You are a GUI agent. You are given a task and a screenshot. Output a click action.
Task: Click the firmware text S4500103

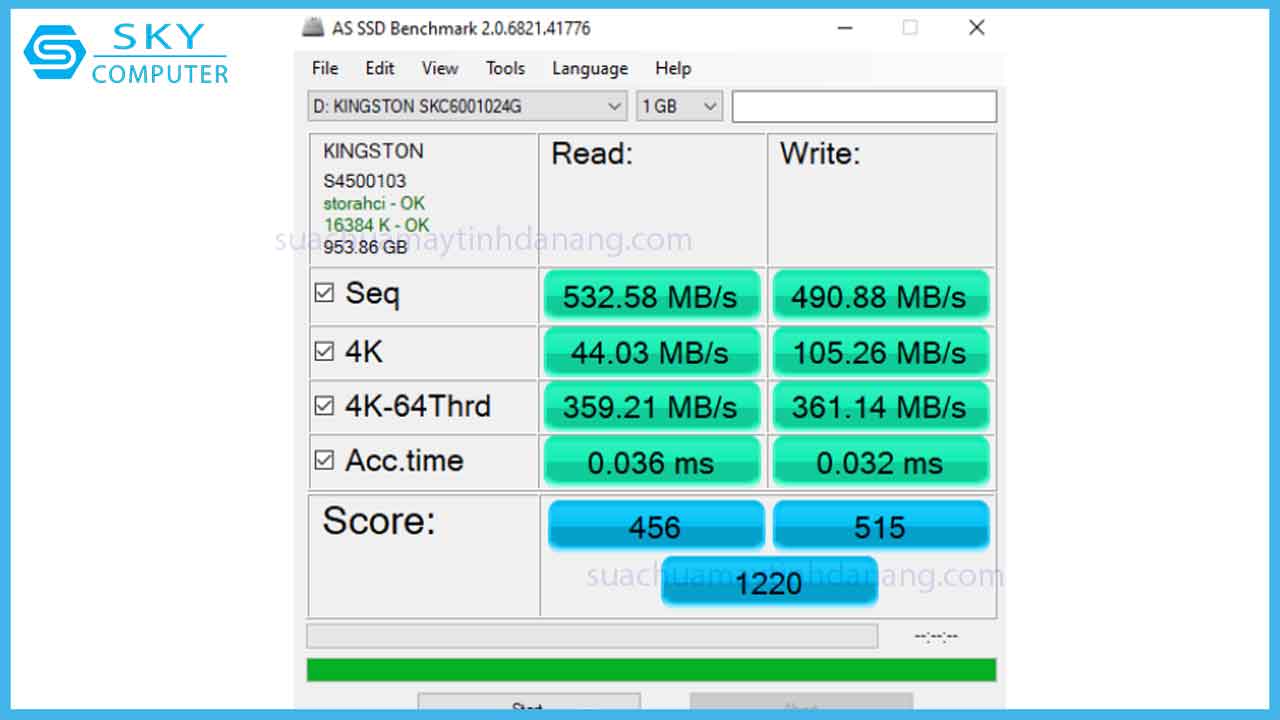364,181
